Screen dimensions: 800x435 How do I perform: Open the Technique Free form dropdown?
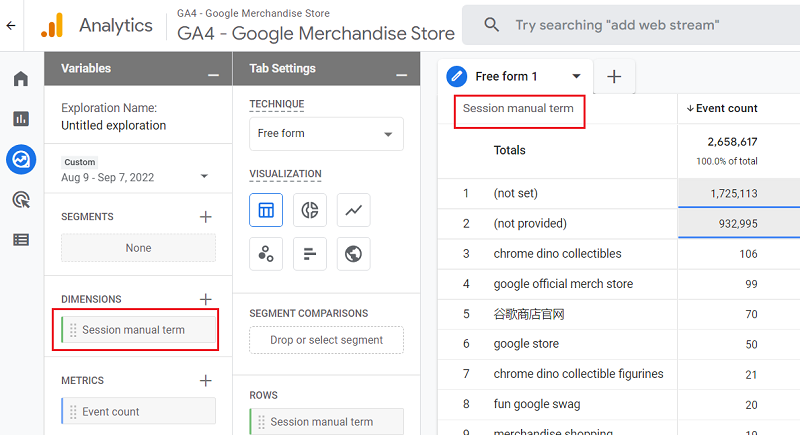[326, 134]
